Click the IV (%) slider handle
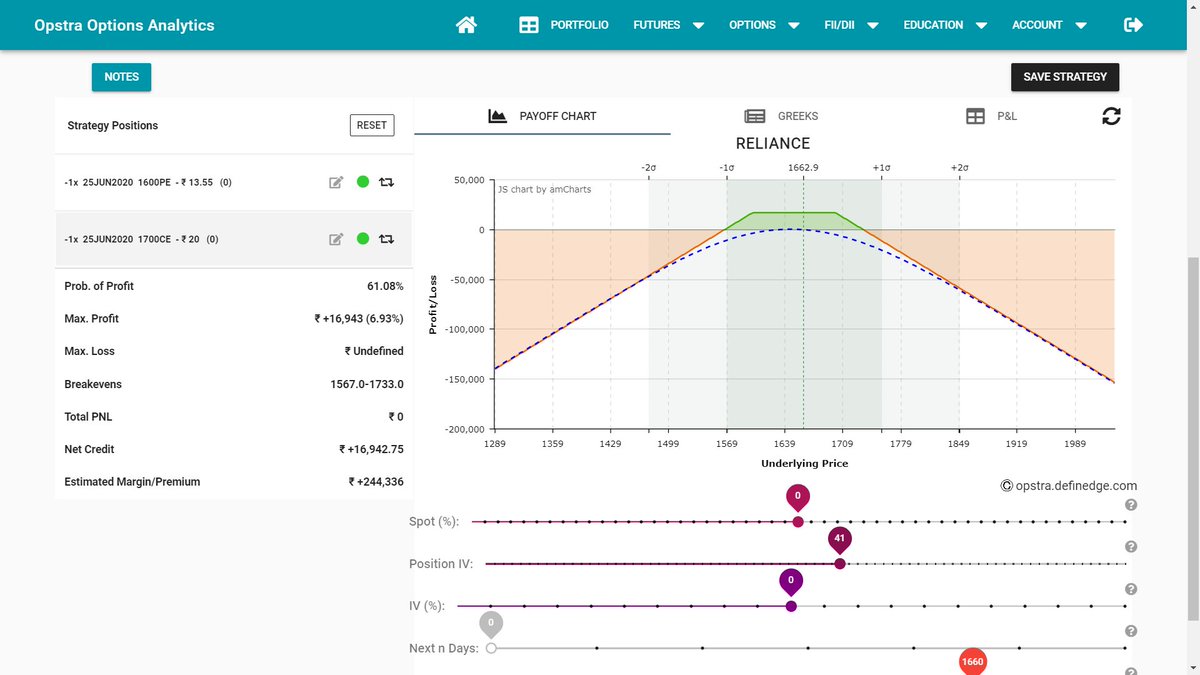1200x675 pixels. pyautogui.click(x=791, y=606)
